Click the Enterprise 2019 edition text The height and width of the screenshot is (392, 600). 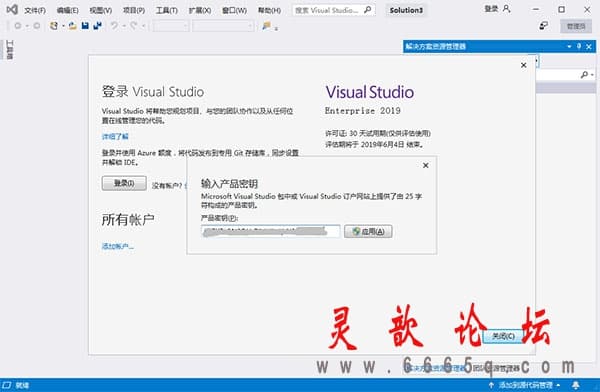click(x=363, y=111)
